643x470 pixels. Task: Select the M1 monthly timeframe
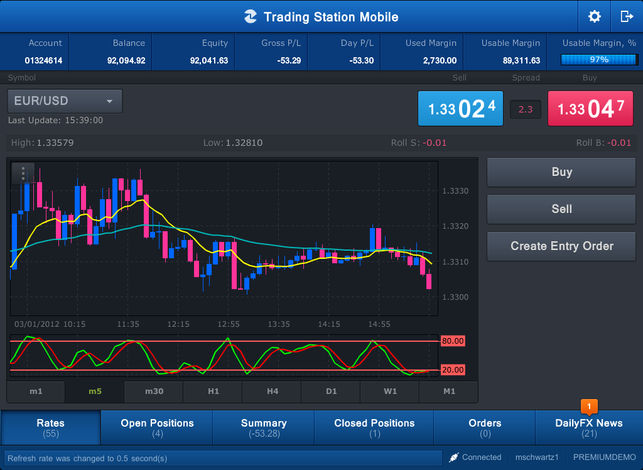point(449,391)
